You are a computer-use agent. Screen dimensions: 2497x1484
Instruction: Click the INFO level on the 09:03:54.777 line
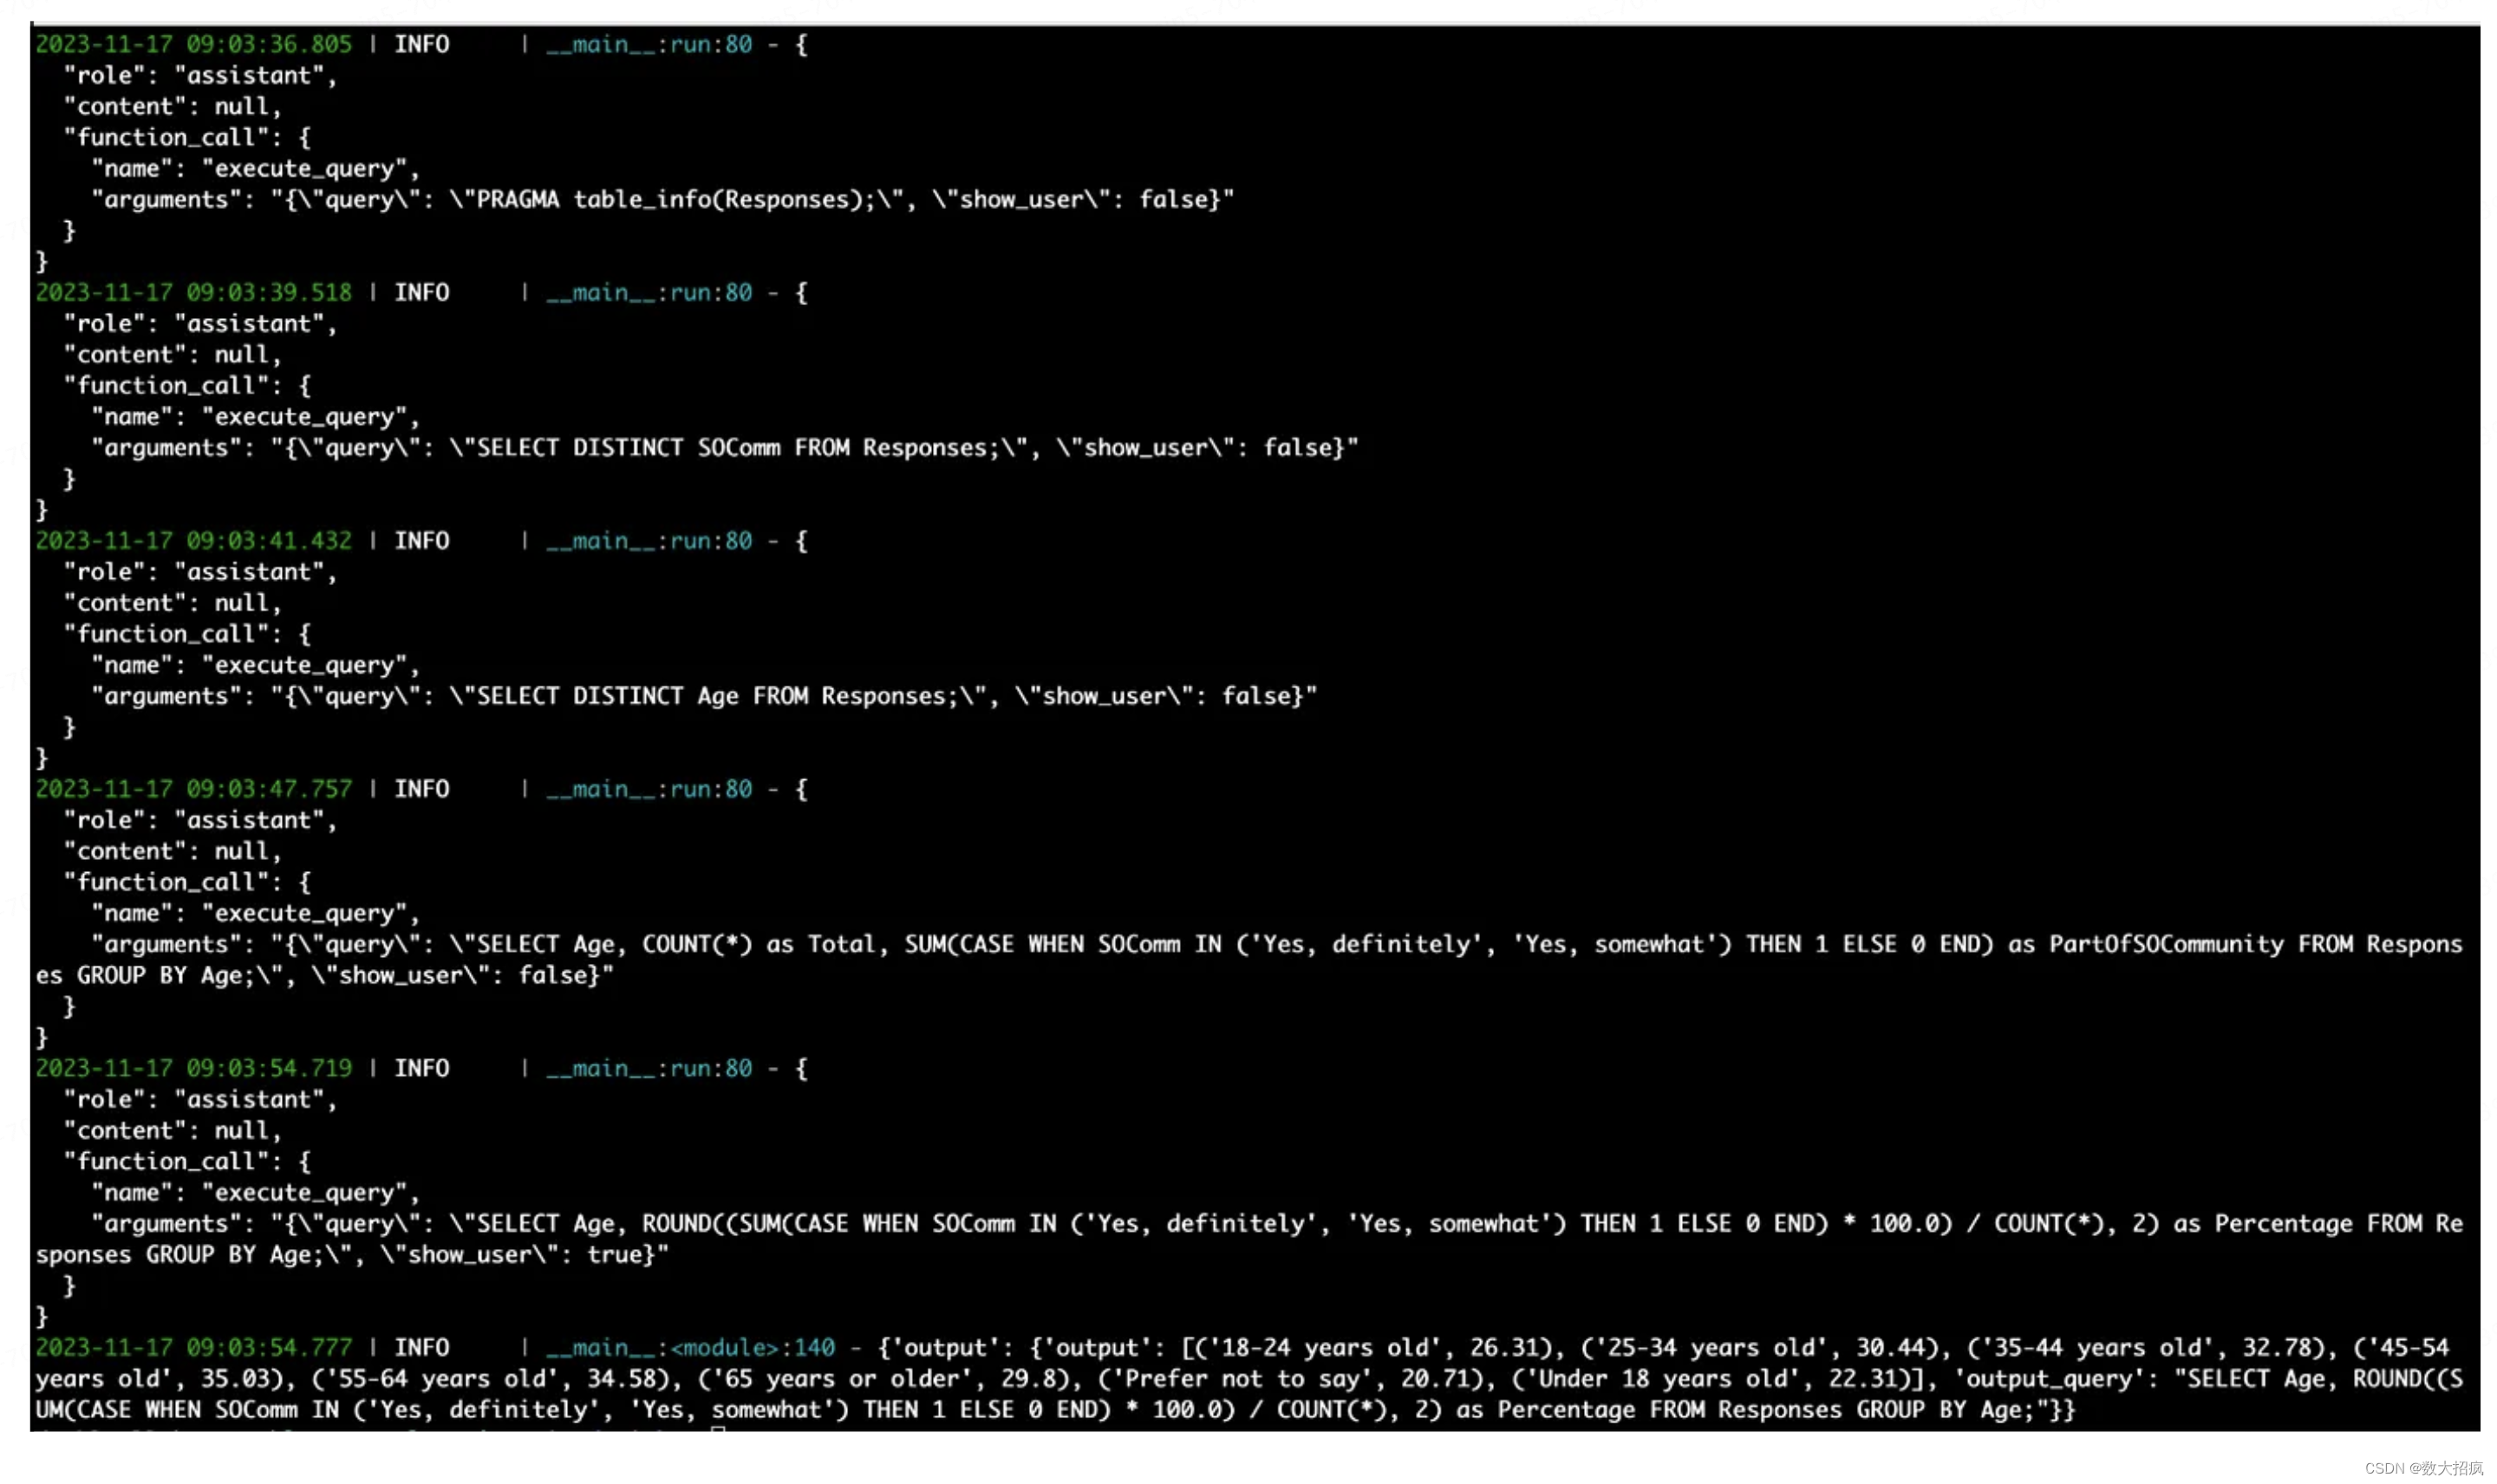(x=421, y=1346)
